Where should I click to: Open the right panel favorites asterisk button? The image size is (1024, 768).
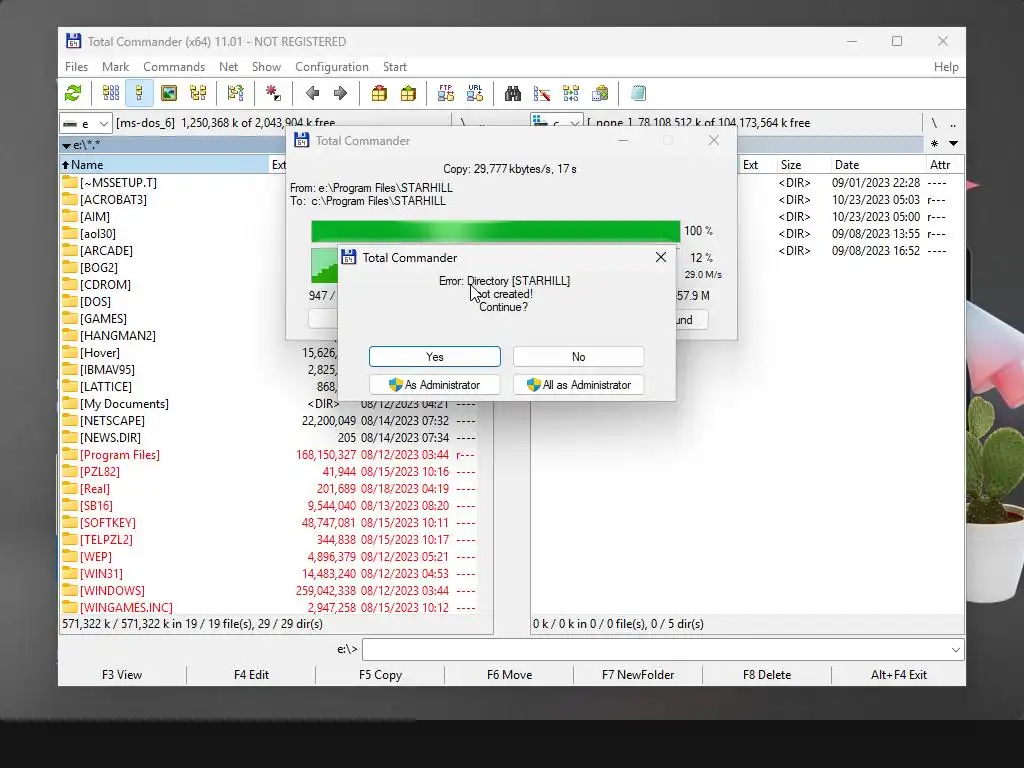pyautogui.click(x=935, y=144)
